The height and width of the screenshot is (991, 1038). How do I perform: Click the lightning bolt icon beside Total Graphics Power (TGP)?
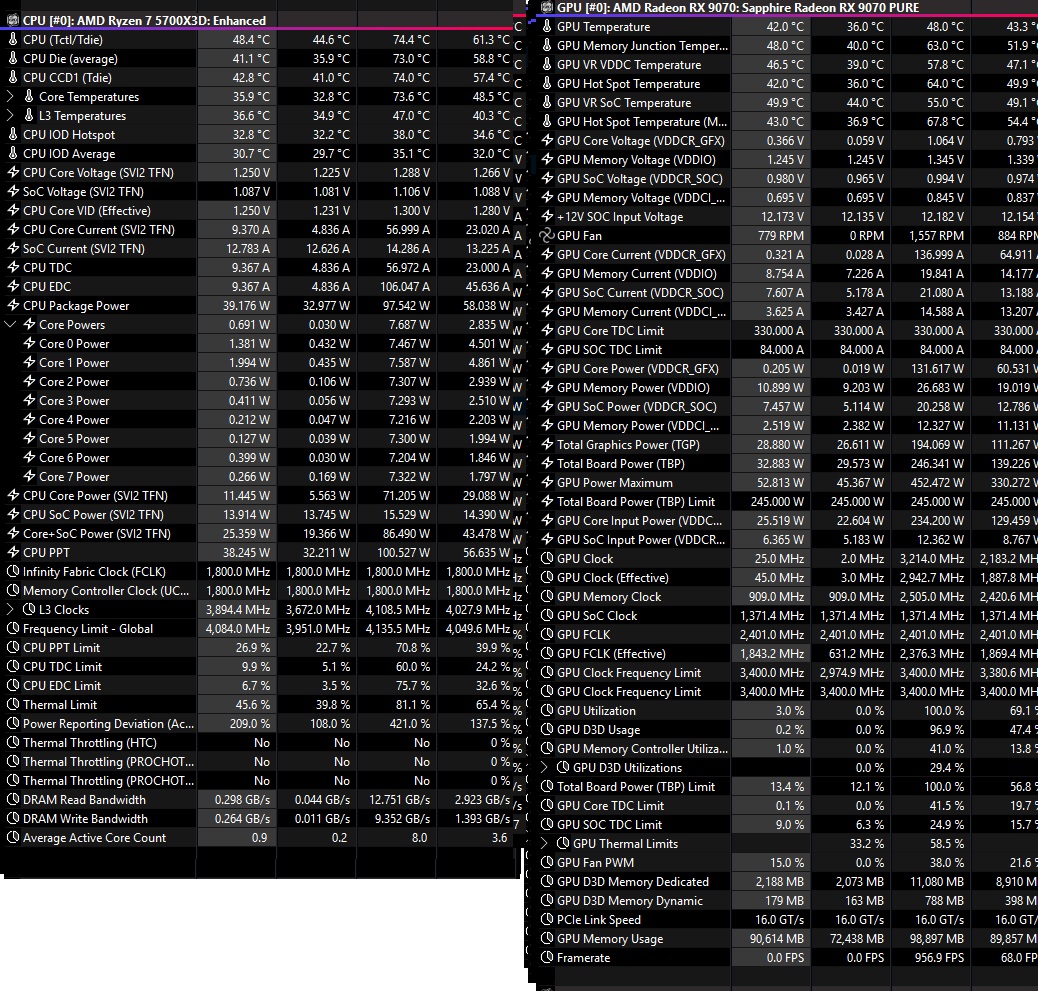point(547,445)
